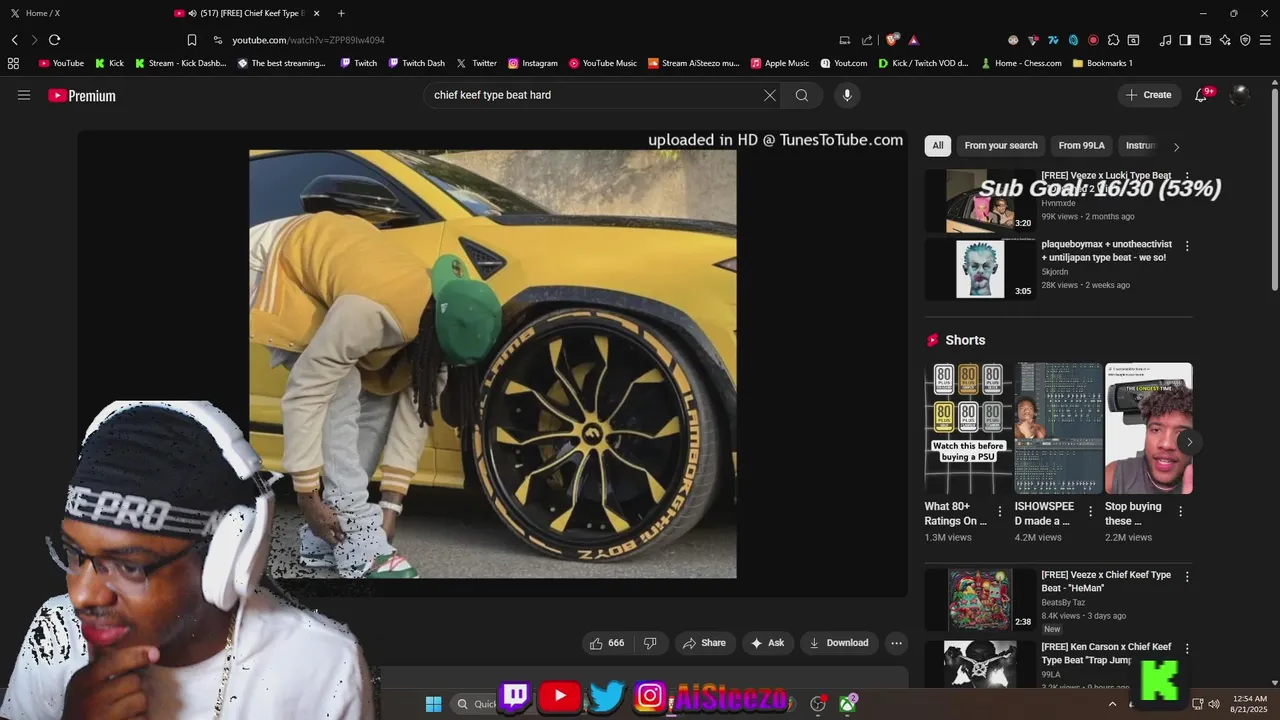
Task: Open options for Stop buying these short
Action: point(1180,511)
